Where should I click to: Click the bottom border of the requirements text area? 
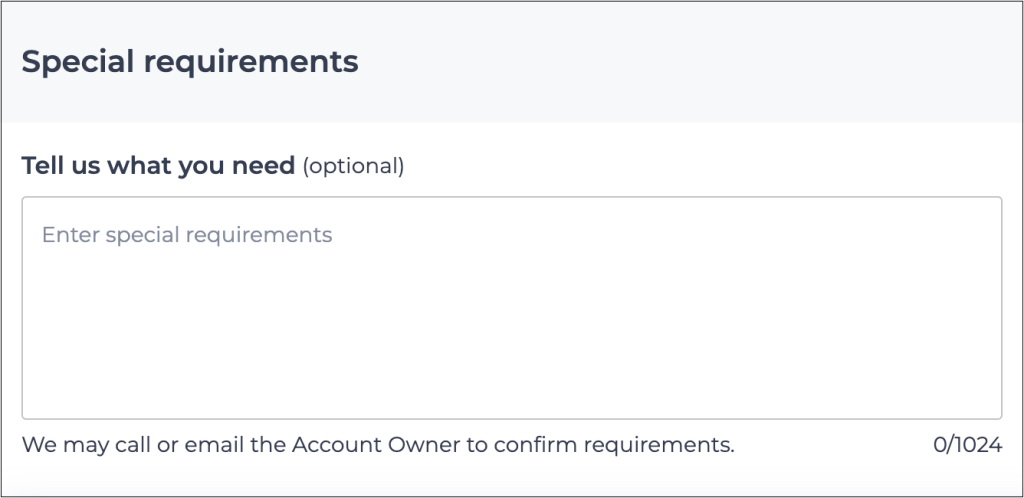(x=511, y=418)
